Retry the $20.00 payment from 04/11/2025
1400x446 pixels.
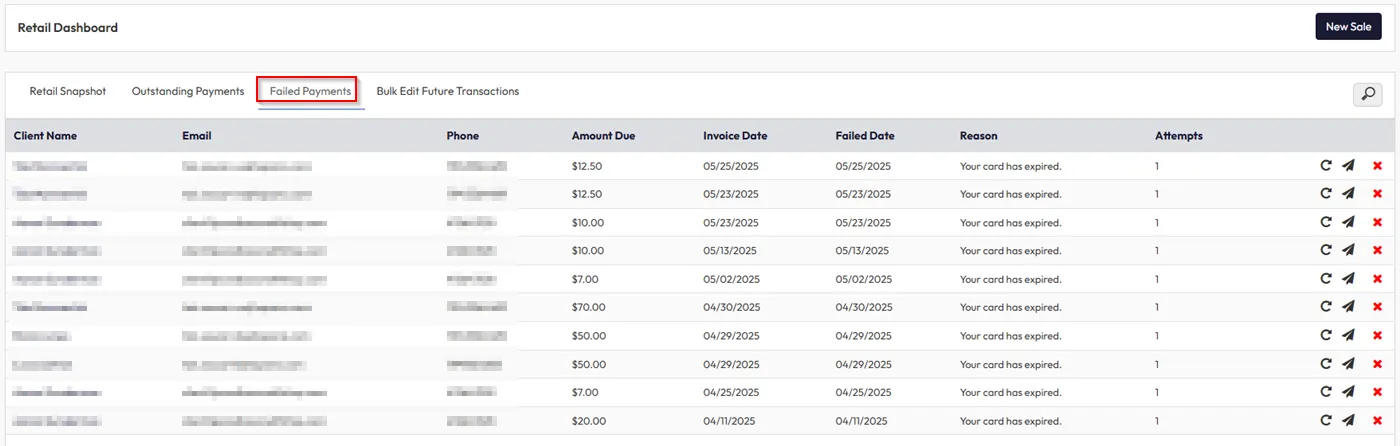point(1325,421)
